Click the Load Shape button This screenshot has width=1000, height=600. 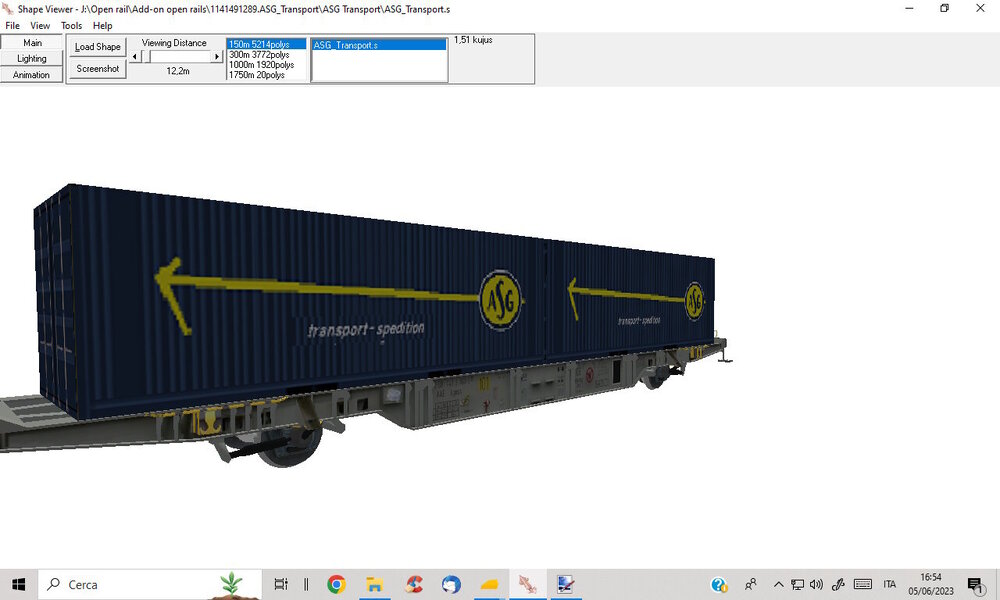pyautogui.click(x=98, y=47)
